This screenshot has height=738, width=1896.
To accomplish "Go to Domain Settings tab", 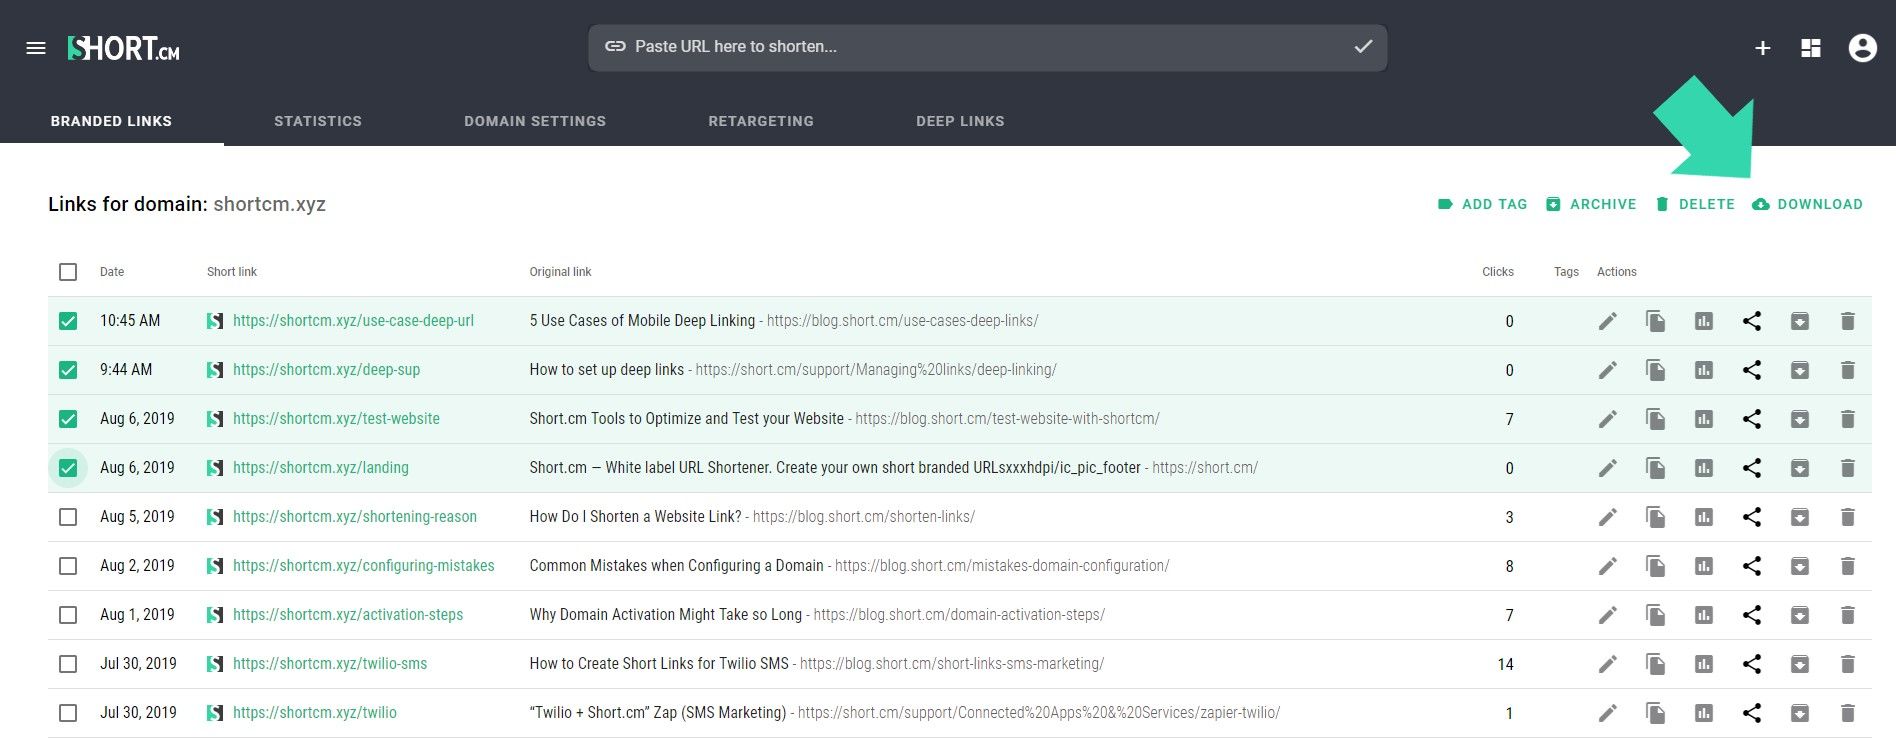I will (535, 121).
